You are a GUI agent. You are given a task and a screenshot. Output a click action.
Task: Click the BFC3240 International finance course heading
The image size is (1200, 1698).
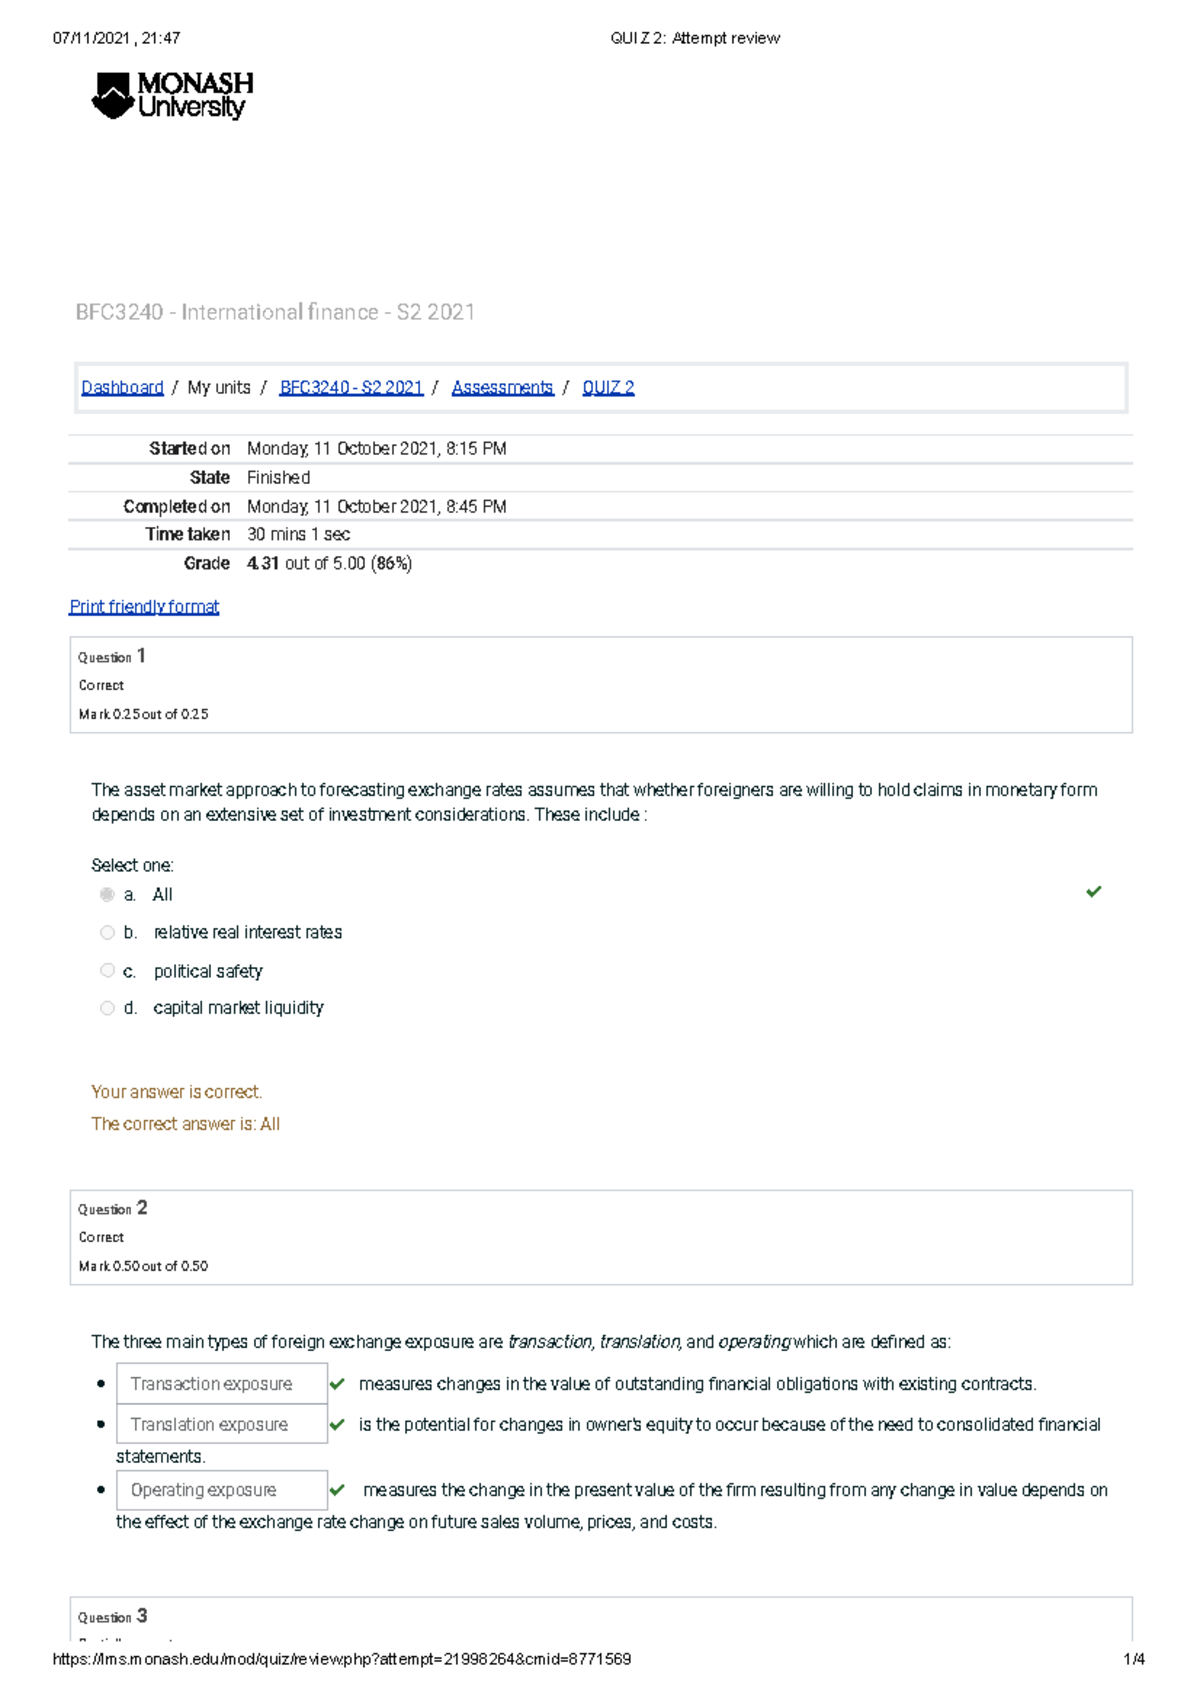coord(275,312)
